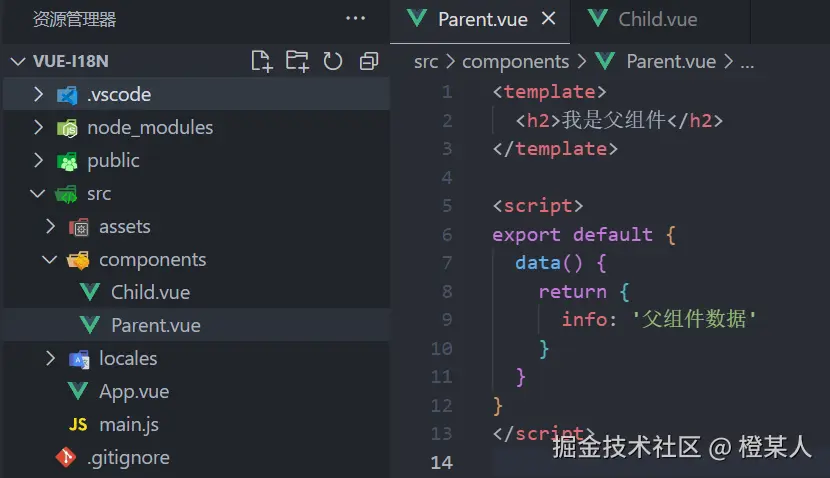The image size is (830, 478).
Task: Click the '我是父组件' heading text in code
Action: tap(614, 120)
